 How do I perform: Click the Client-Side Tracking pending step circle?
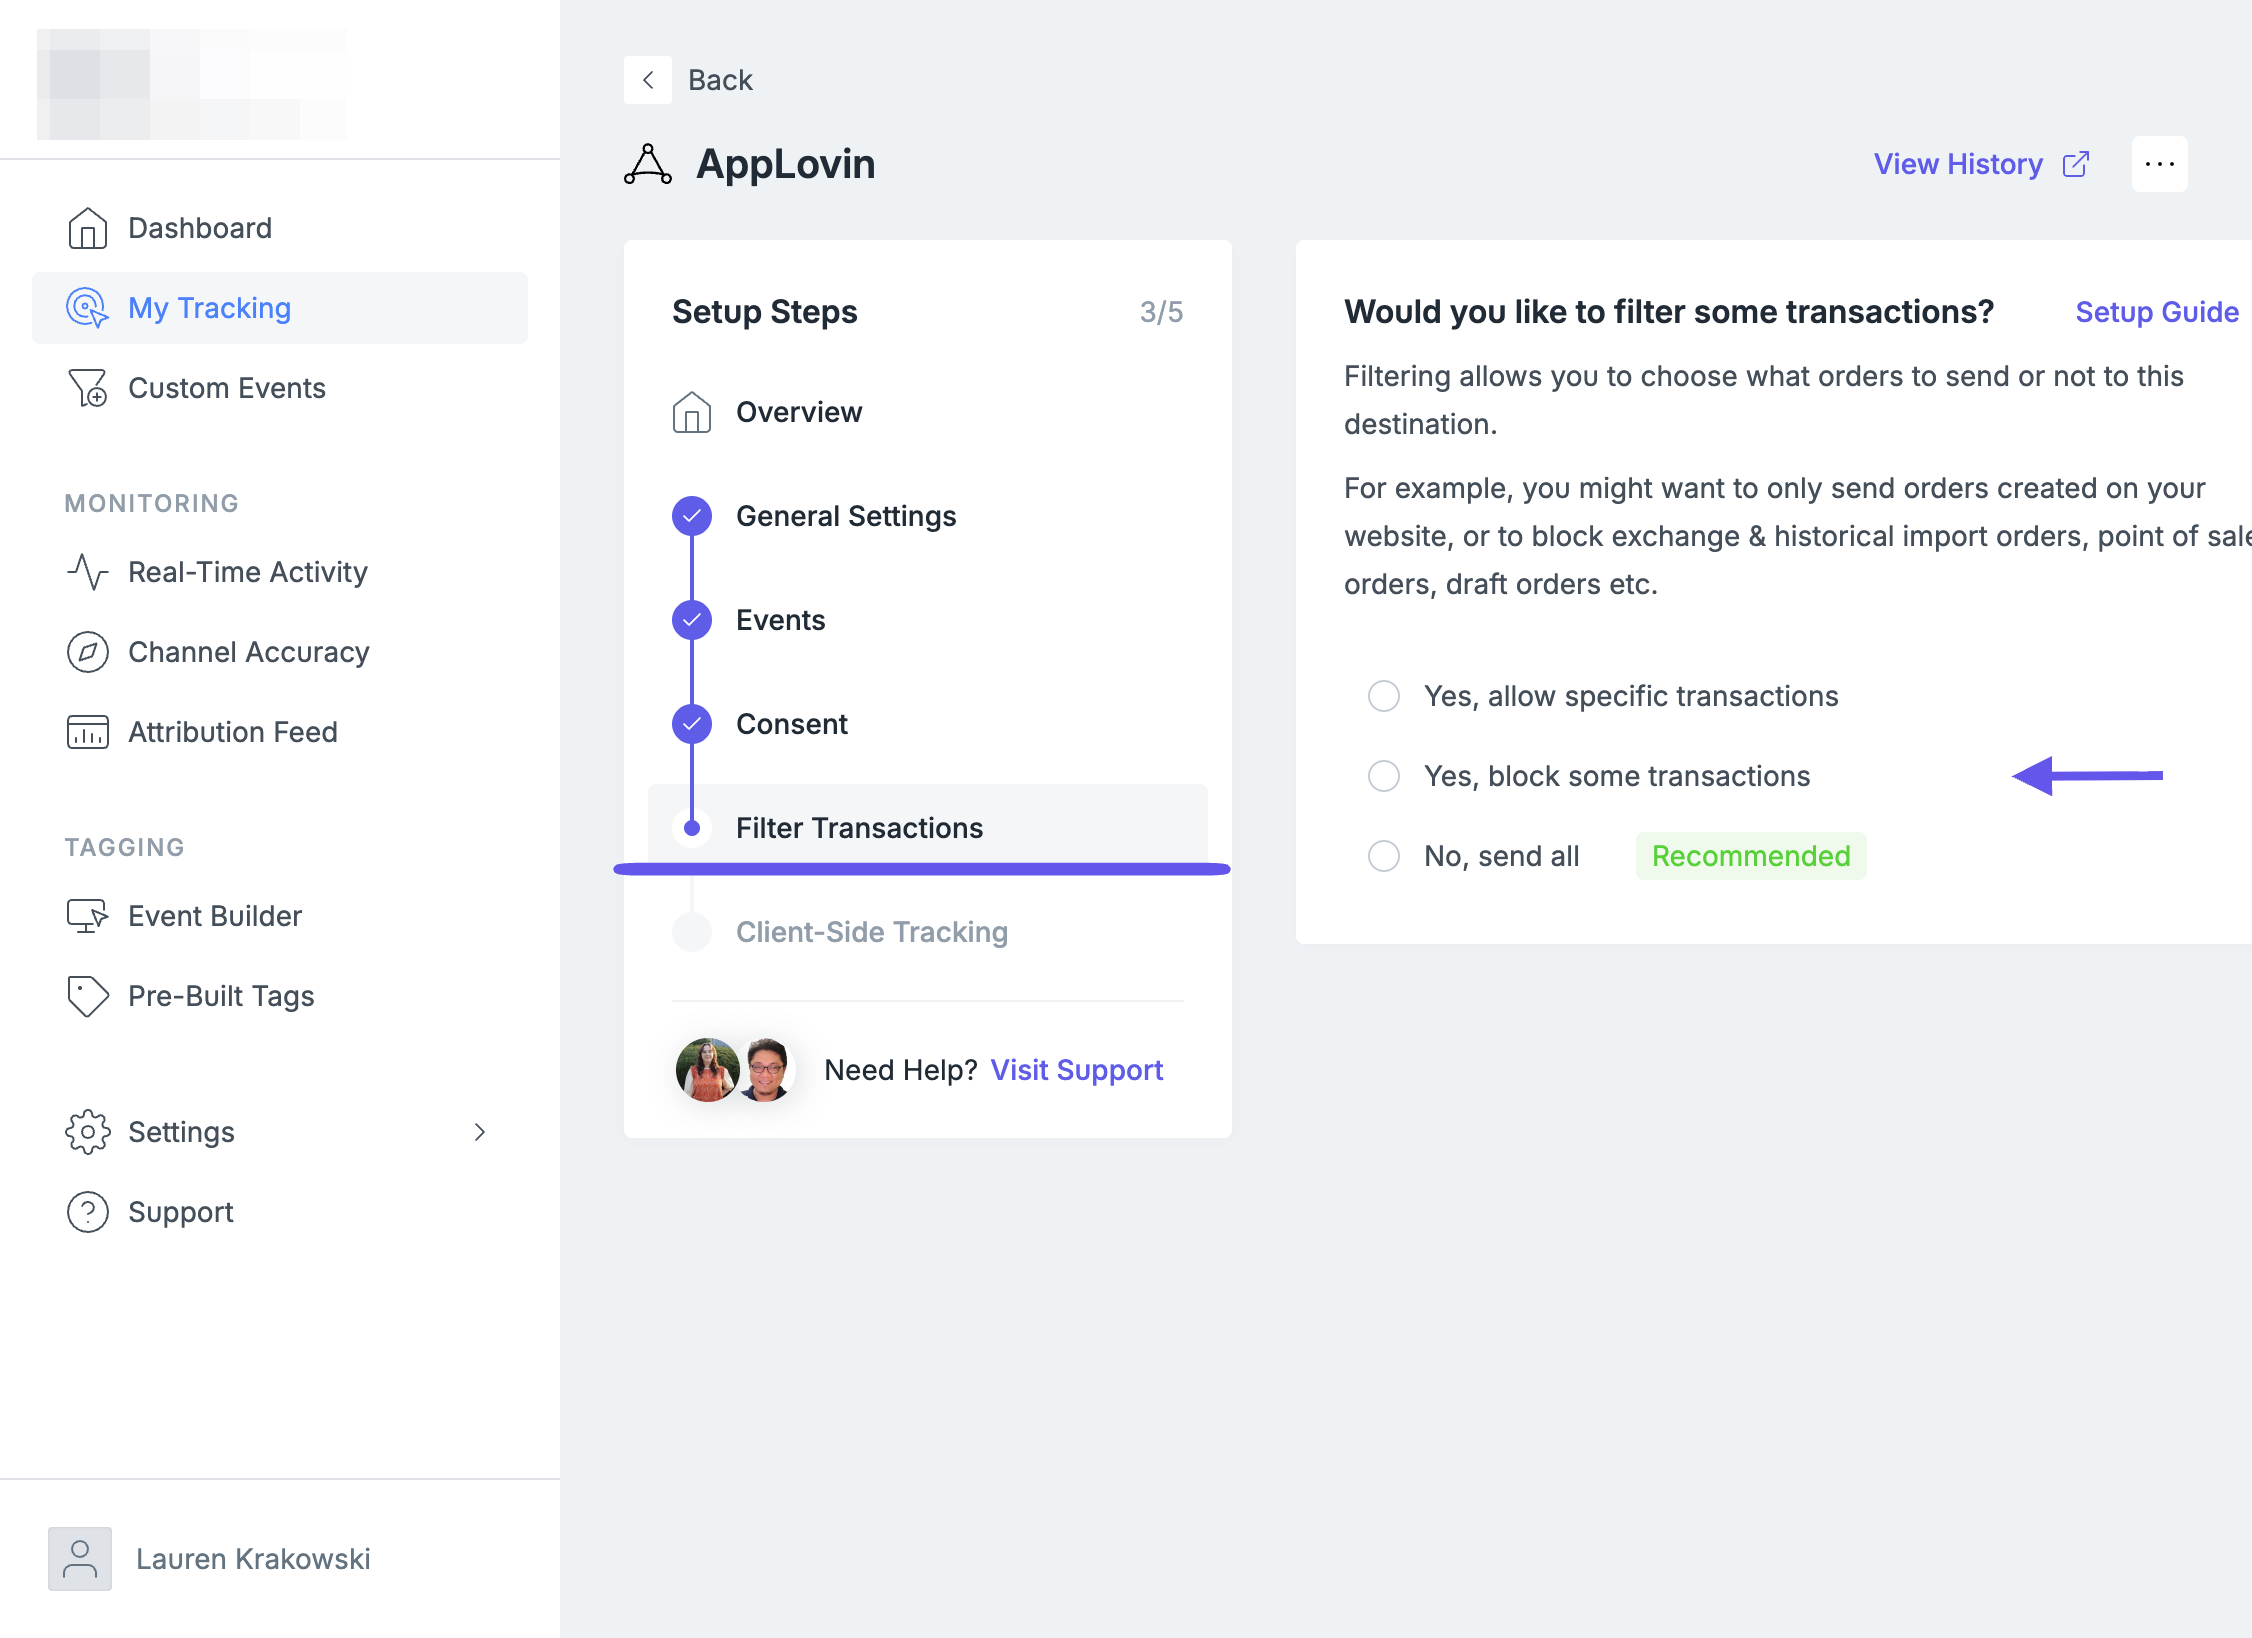[692, 932]
